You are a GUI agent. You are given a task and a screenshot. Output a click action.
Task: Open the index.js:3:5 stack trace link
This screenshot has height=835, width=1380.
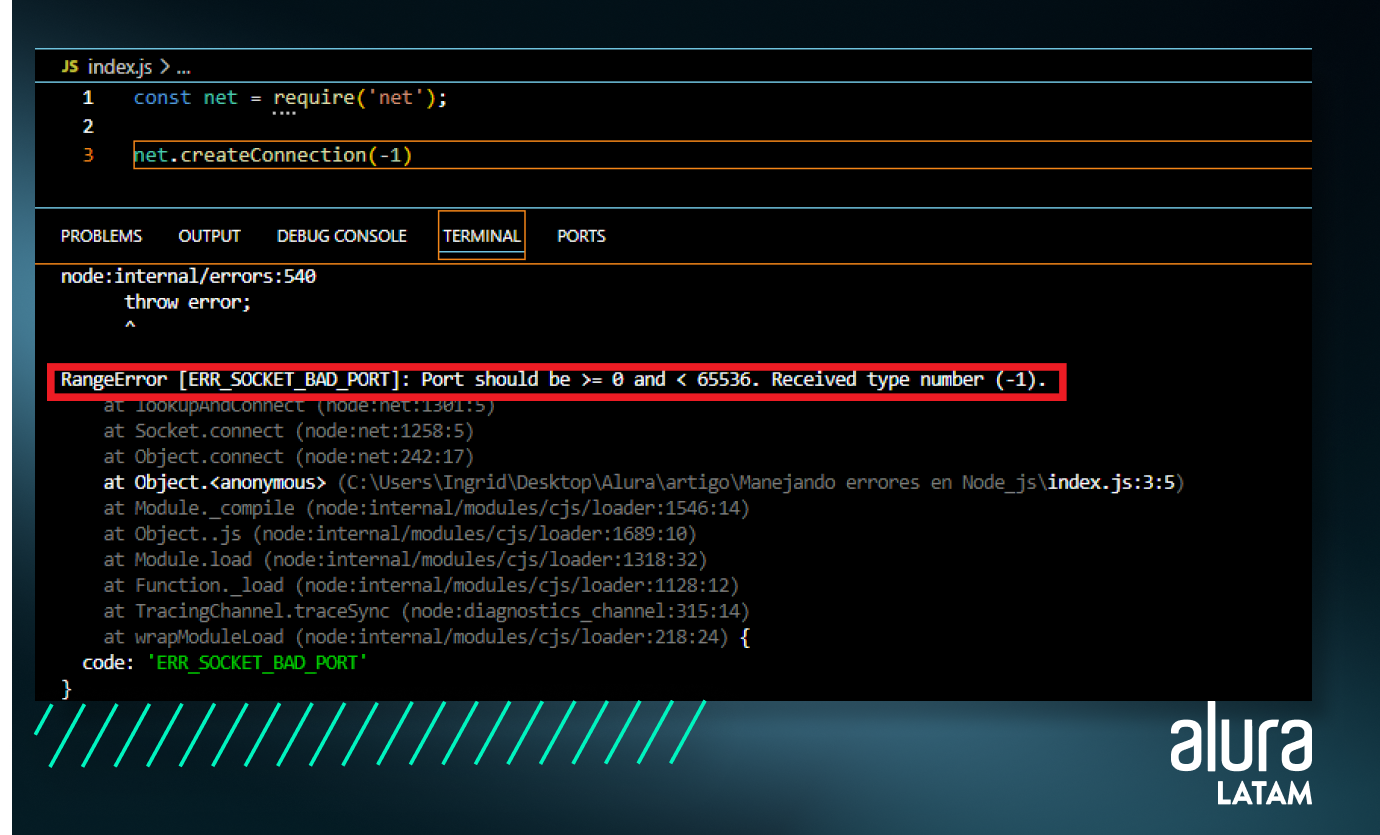pyautogui.click(x=1111, y=482)
